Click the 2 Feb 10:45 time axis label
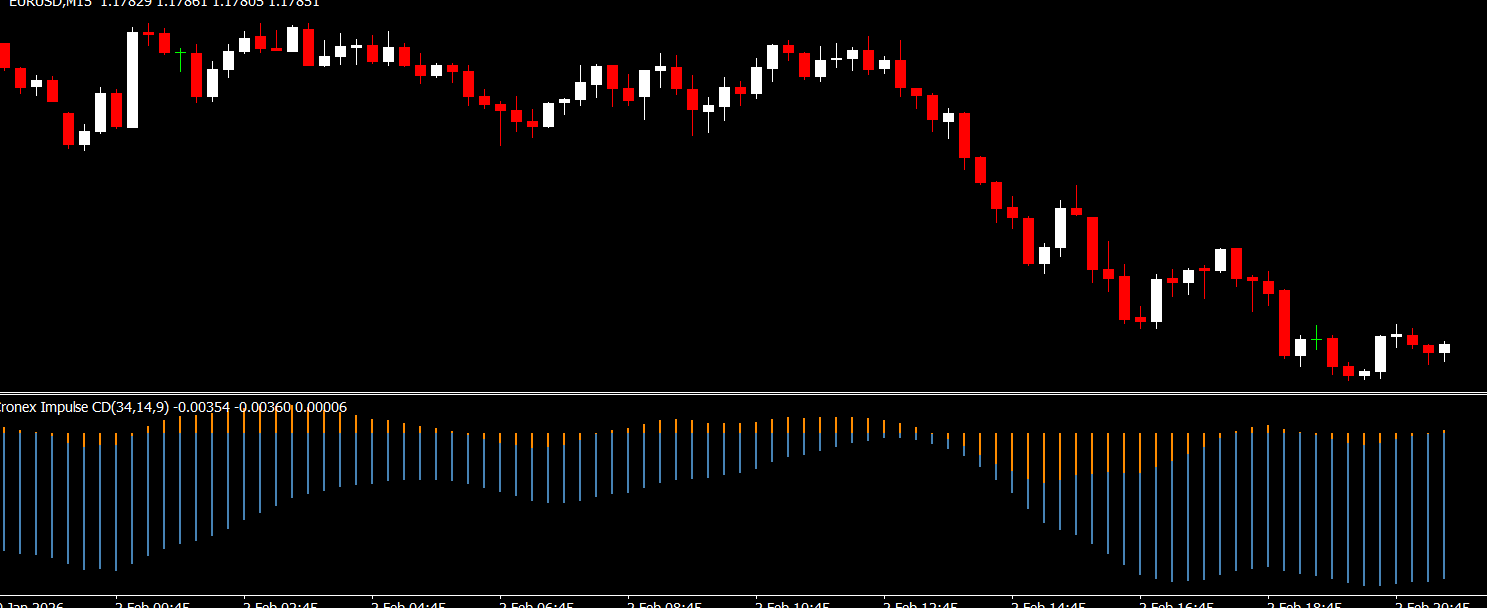 tap(792, 604)
